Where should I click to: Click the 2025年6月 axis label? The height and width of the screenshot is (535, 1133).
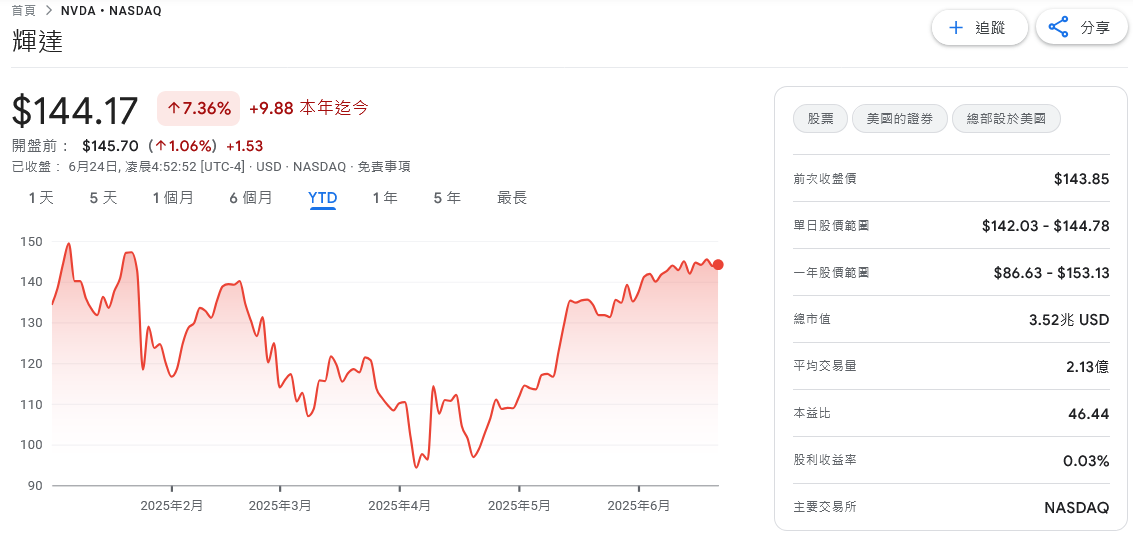[x=639, y=505]
